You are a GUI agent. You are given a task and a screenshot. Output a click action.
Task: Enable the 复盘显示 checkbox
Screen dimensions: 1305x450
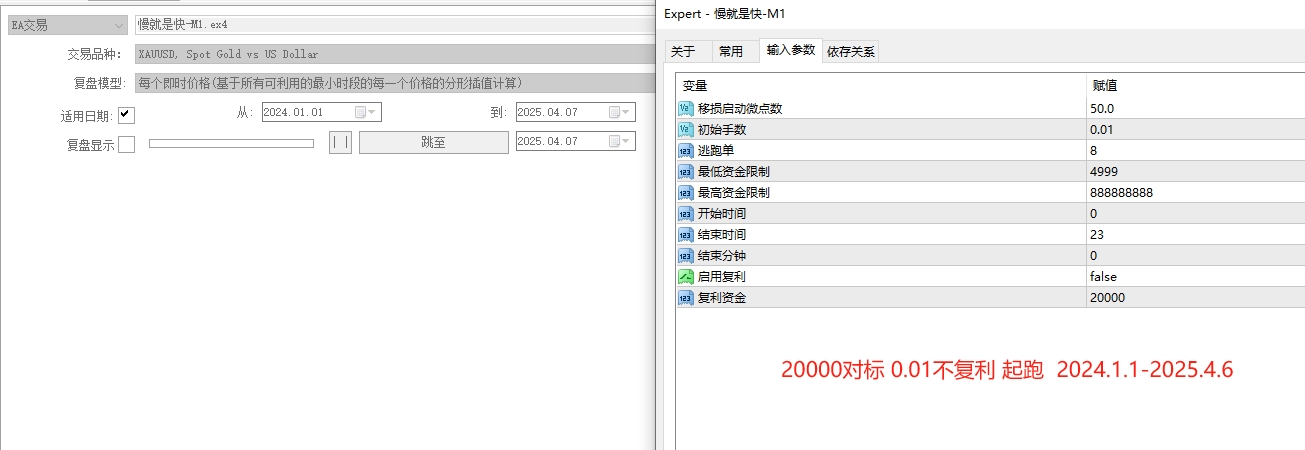click(126, 145)
